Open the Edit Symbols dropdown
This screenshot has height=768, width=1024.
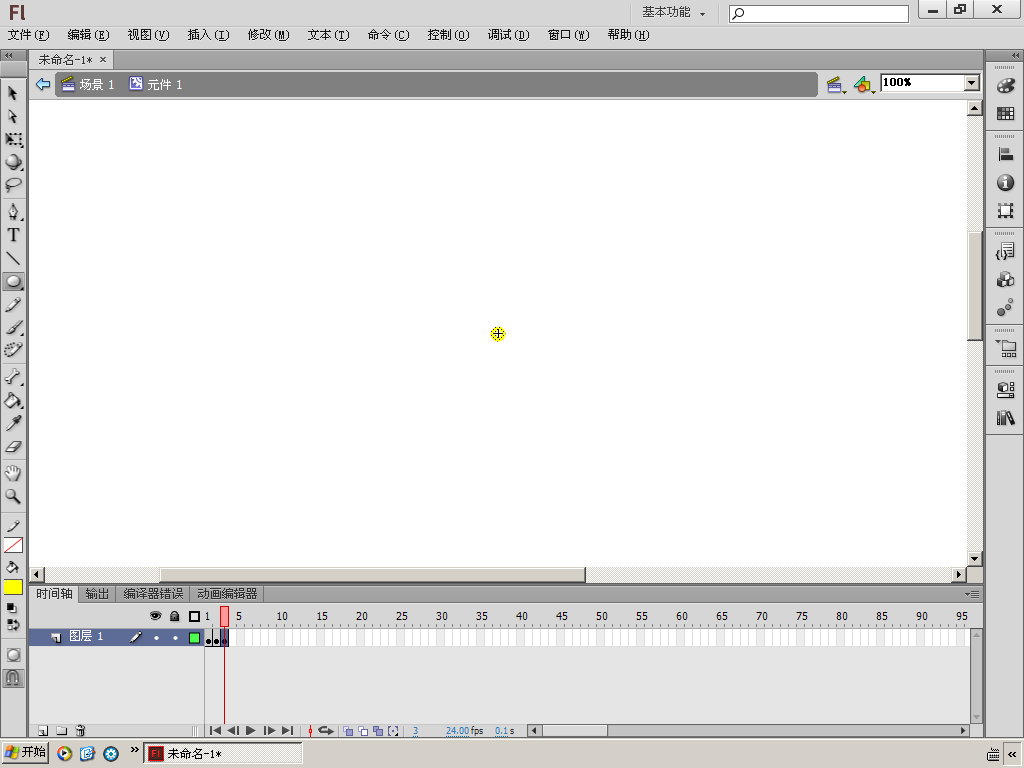coord(865,85)
